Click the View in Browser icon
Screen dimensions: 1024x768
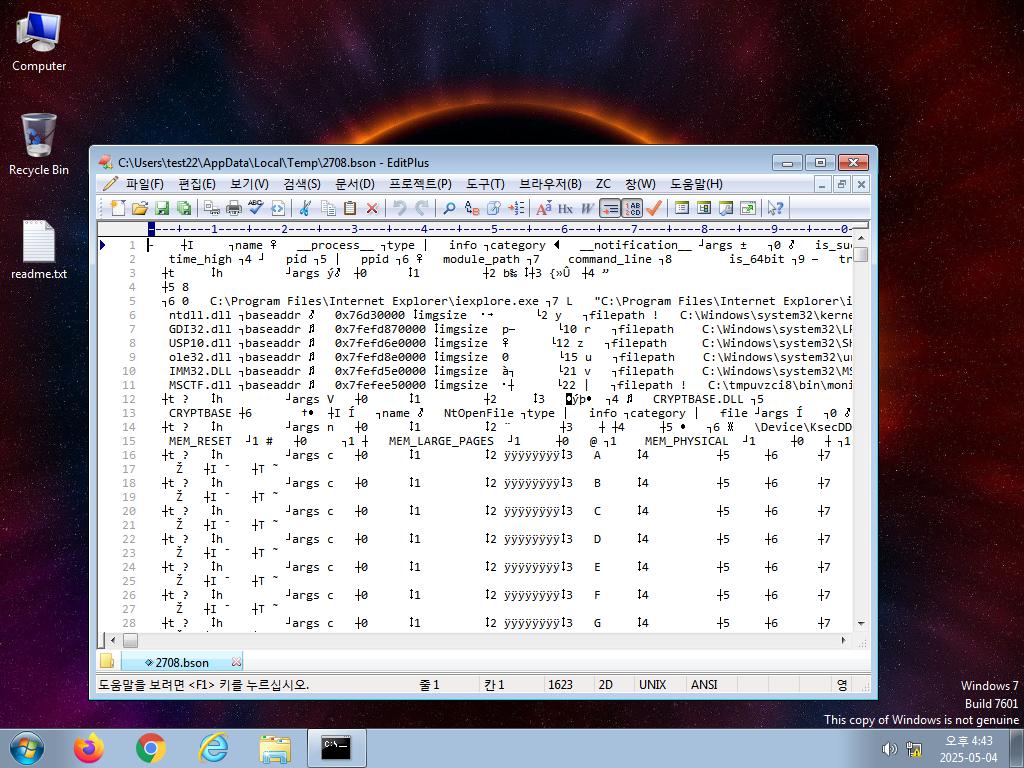(x=278, y=208)
